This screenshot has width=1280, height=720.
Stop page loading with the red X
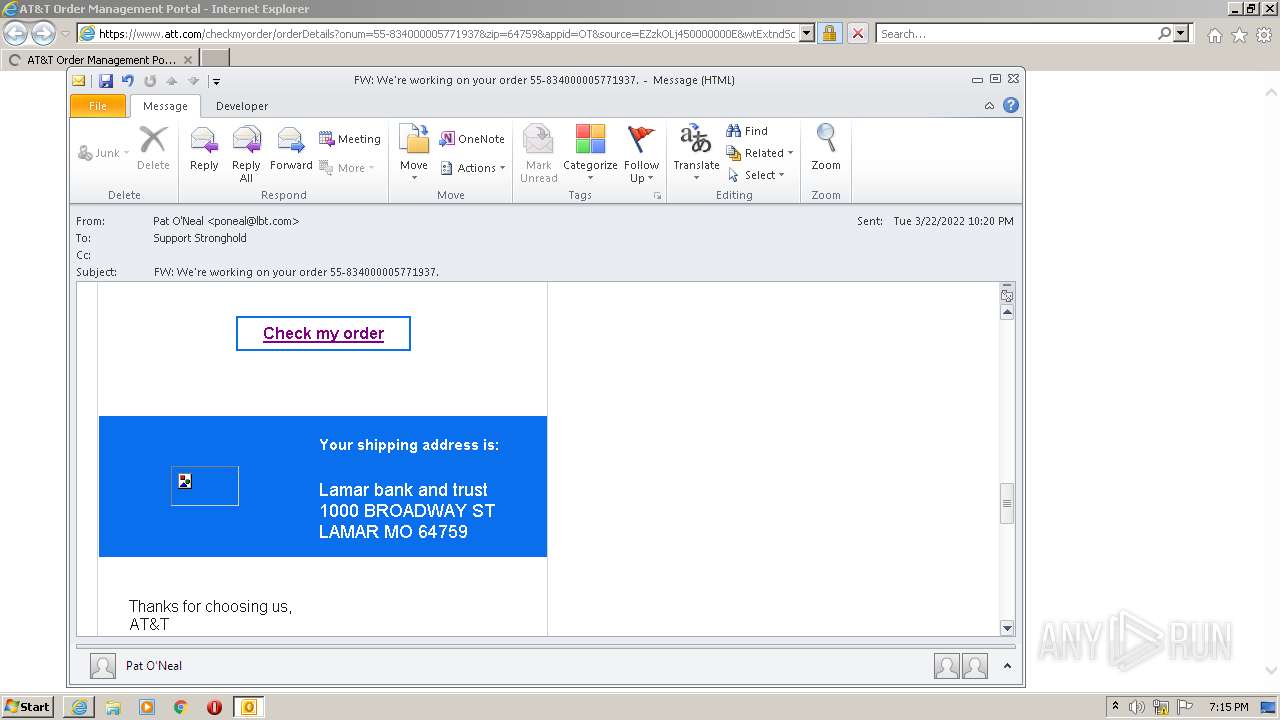(x=857, y=33)
